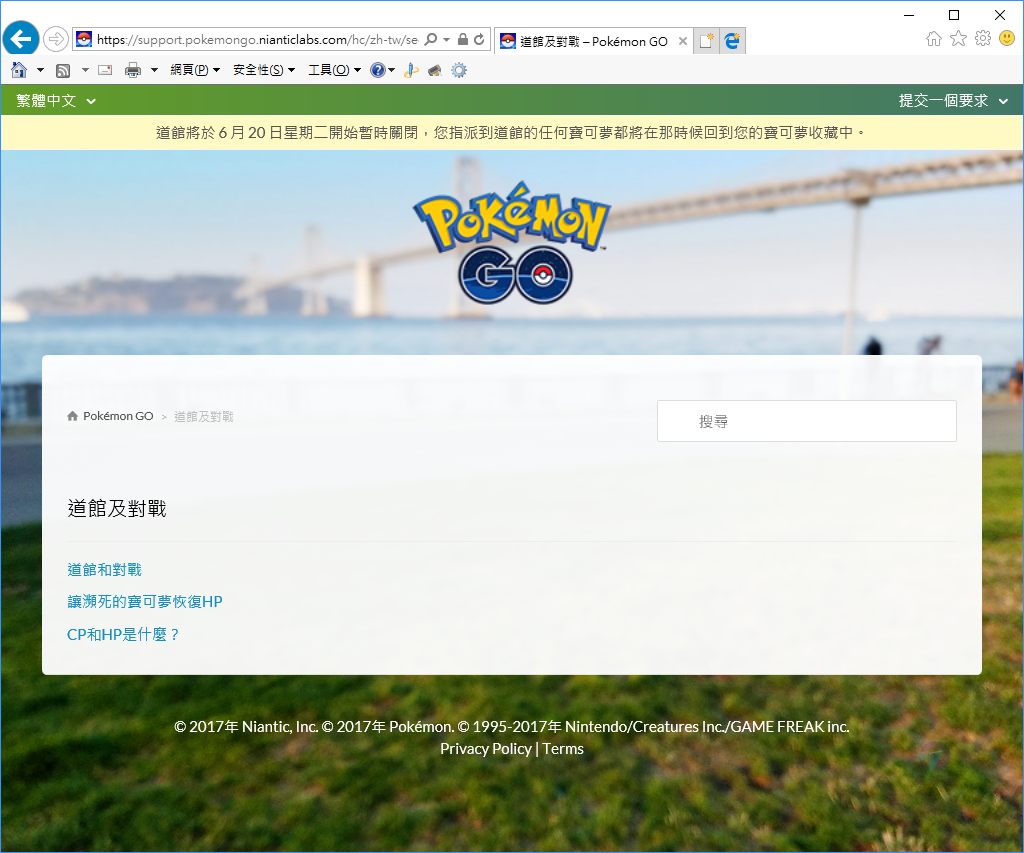Click the 道館將於 6 月 20 日 notice text
The width and height of the screenshot is (1024, 853).
pos(511,133)
